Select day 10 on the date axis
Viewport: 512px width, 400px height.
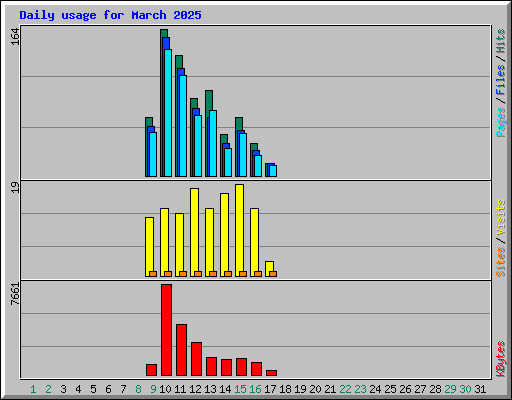click(165, 389)
